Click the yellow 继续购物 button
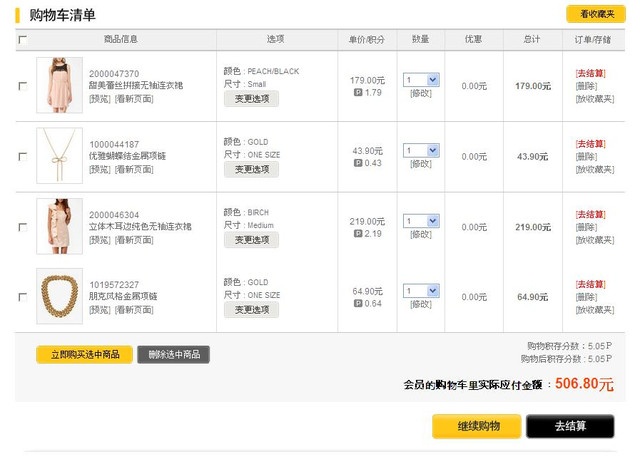This screenshot has width=640, height=469. click(477, 427)
